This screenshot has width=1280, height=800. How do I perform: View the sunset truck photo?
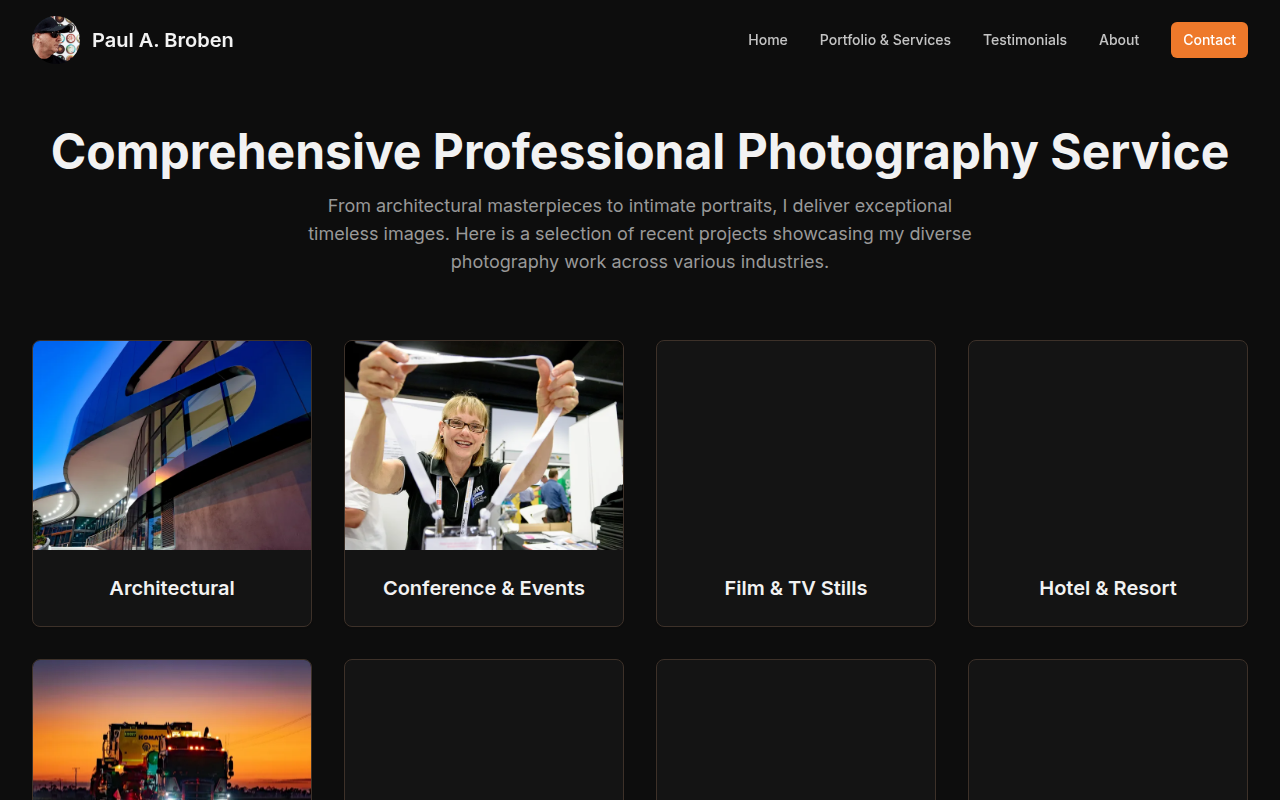(172, 730)
